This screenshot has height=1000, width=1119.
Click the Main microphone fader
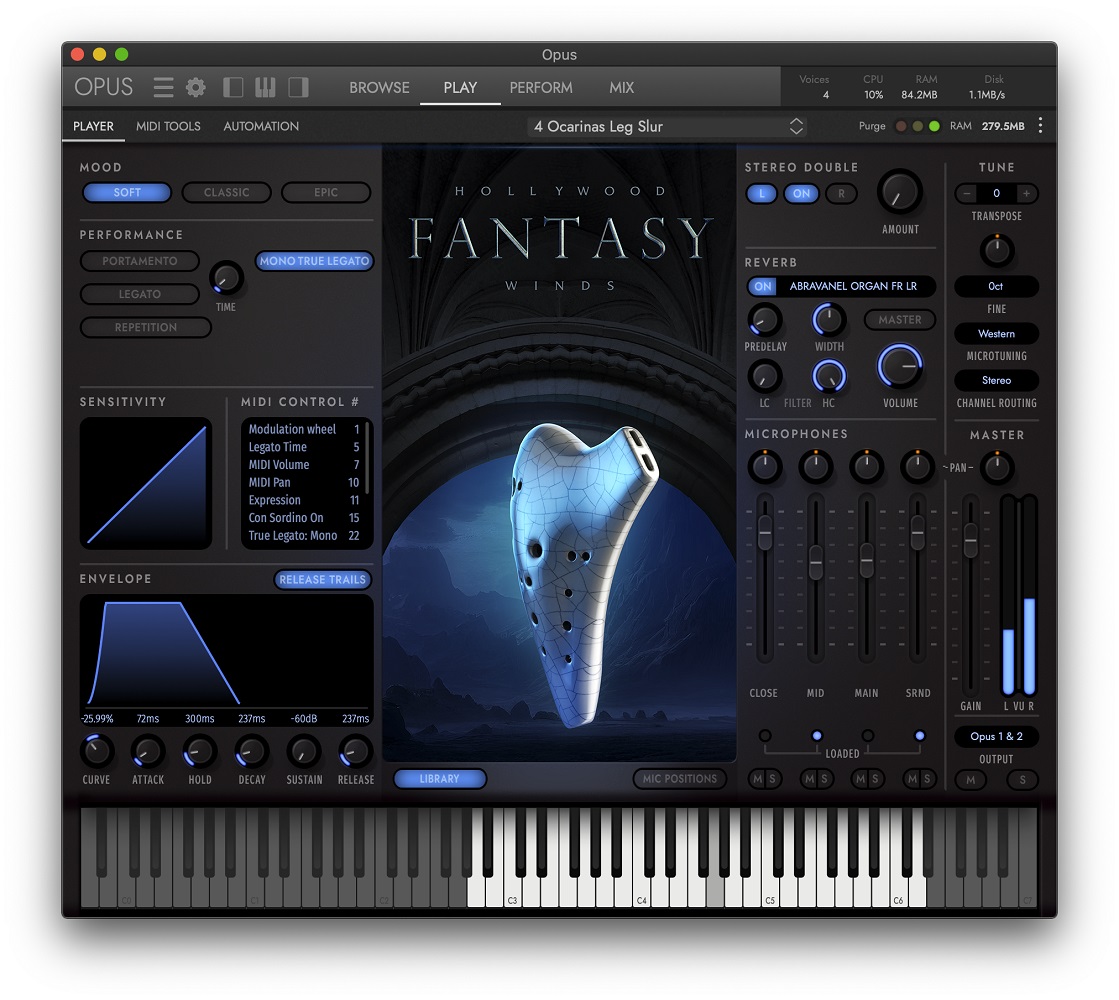point(866,560)
